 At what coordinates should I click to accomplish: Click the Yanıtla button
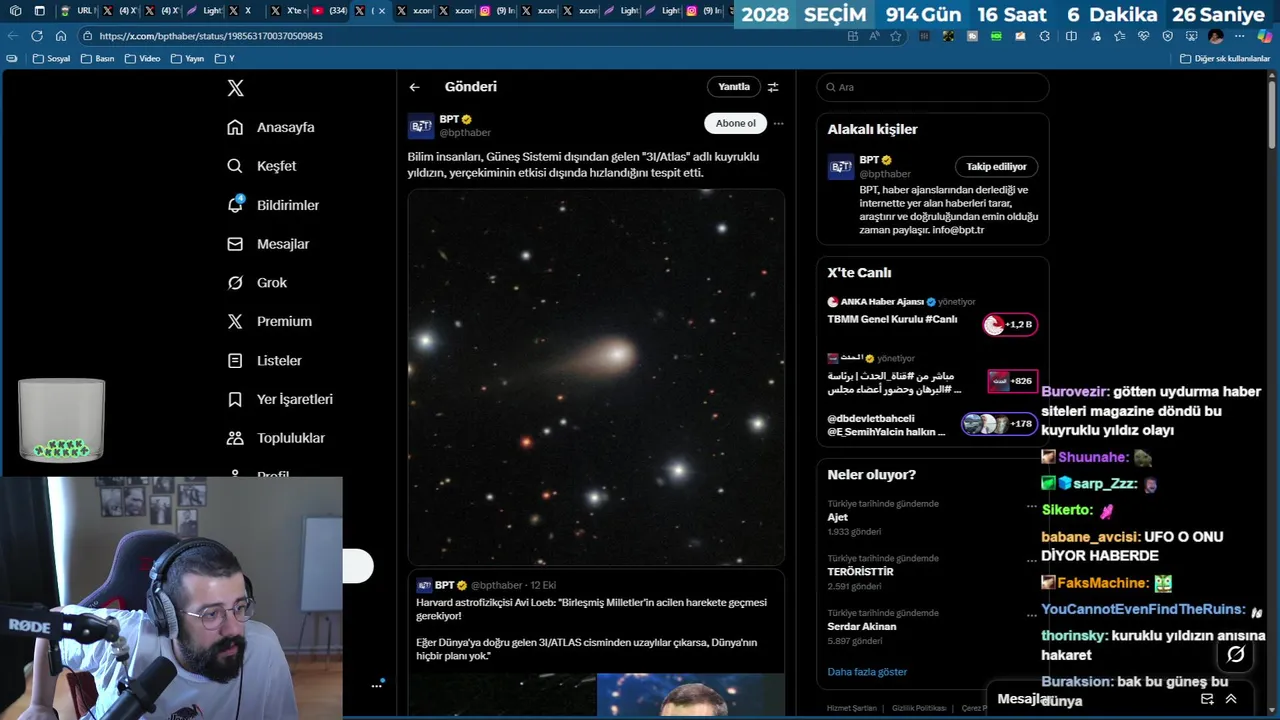(x=733, y=87)
